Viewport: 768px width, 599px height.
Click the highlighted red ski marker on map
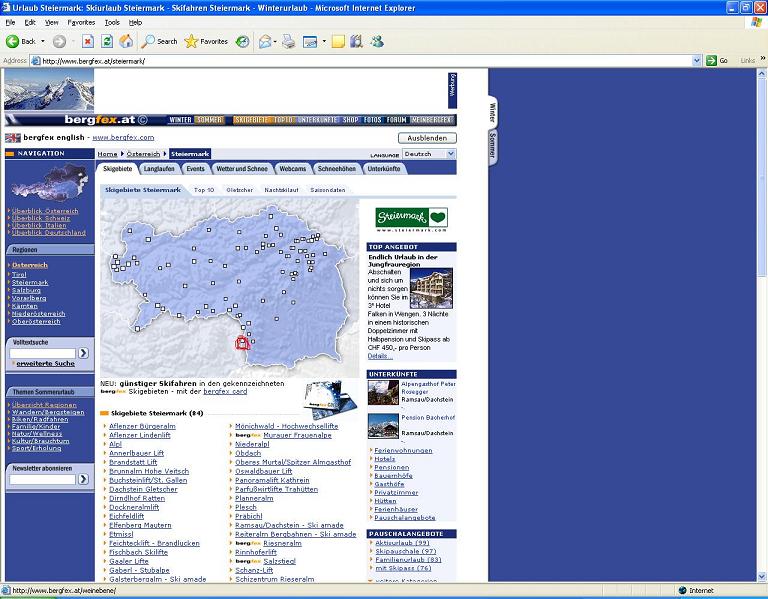[242, 342]
